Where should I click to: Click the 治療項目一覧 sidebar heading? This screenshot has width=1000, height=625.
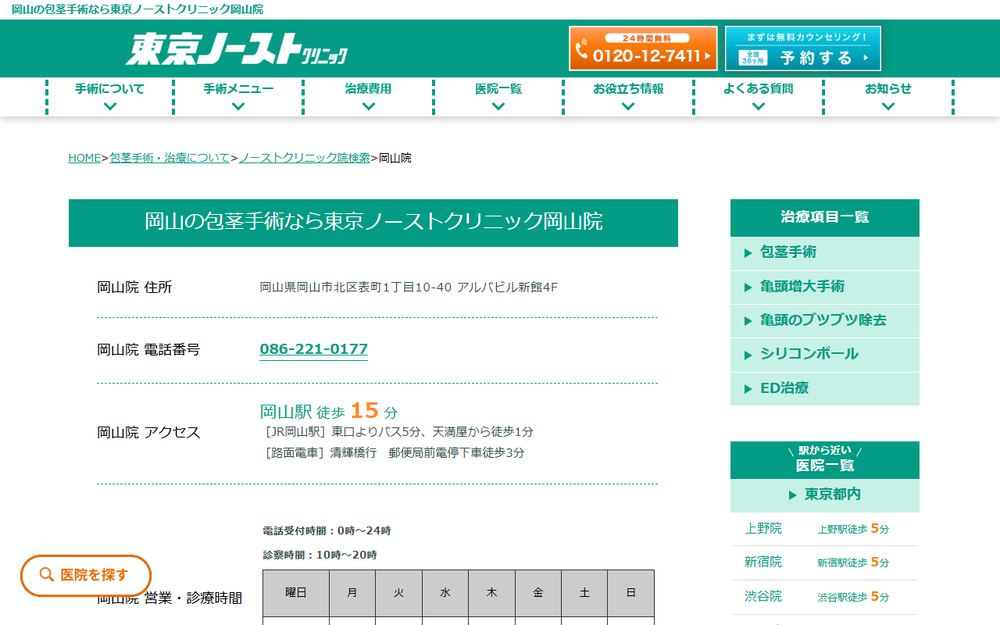[x=825, y=217]
